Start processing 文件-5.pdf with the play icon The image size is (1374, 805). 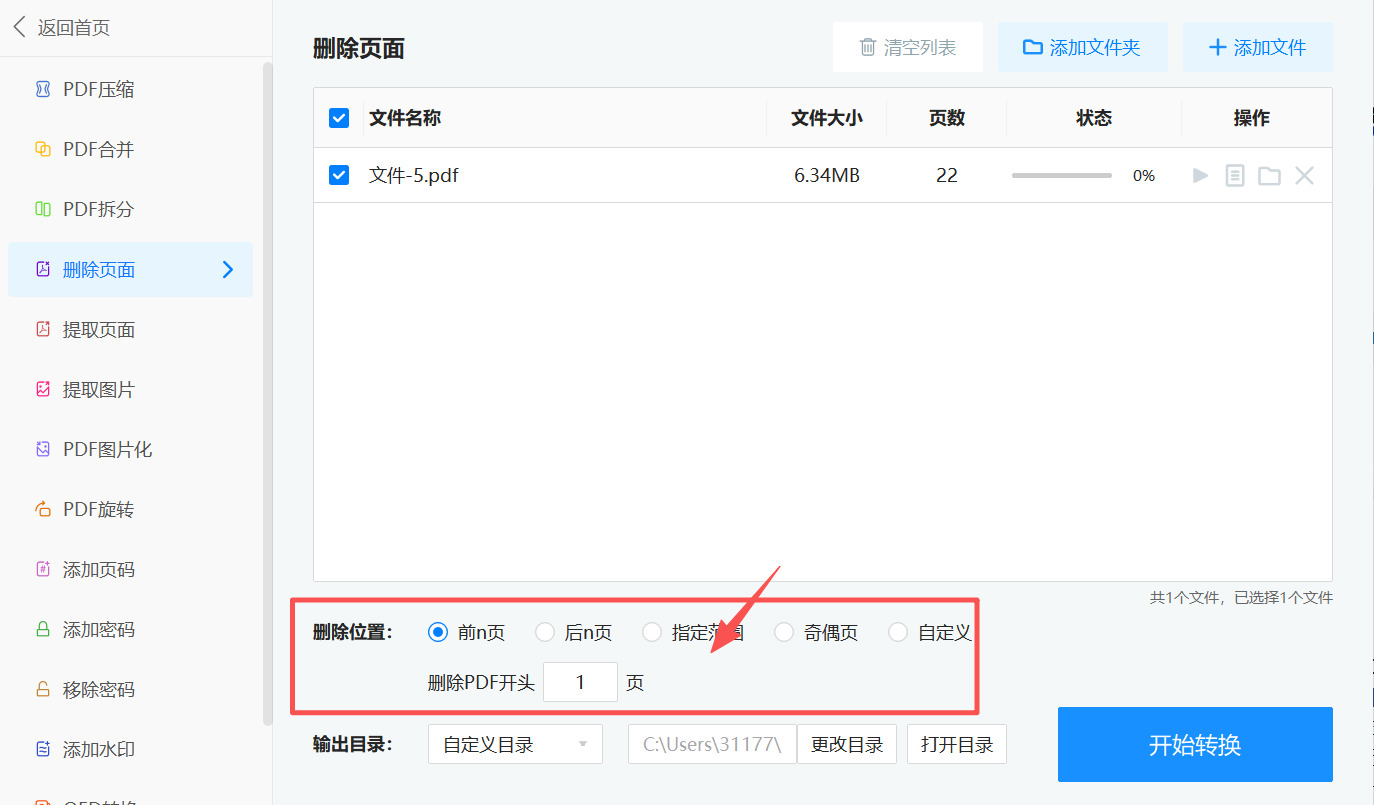tap(1201, 176)
